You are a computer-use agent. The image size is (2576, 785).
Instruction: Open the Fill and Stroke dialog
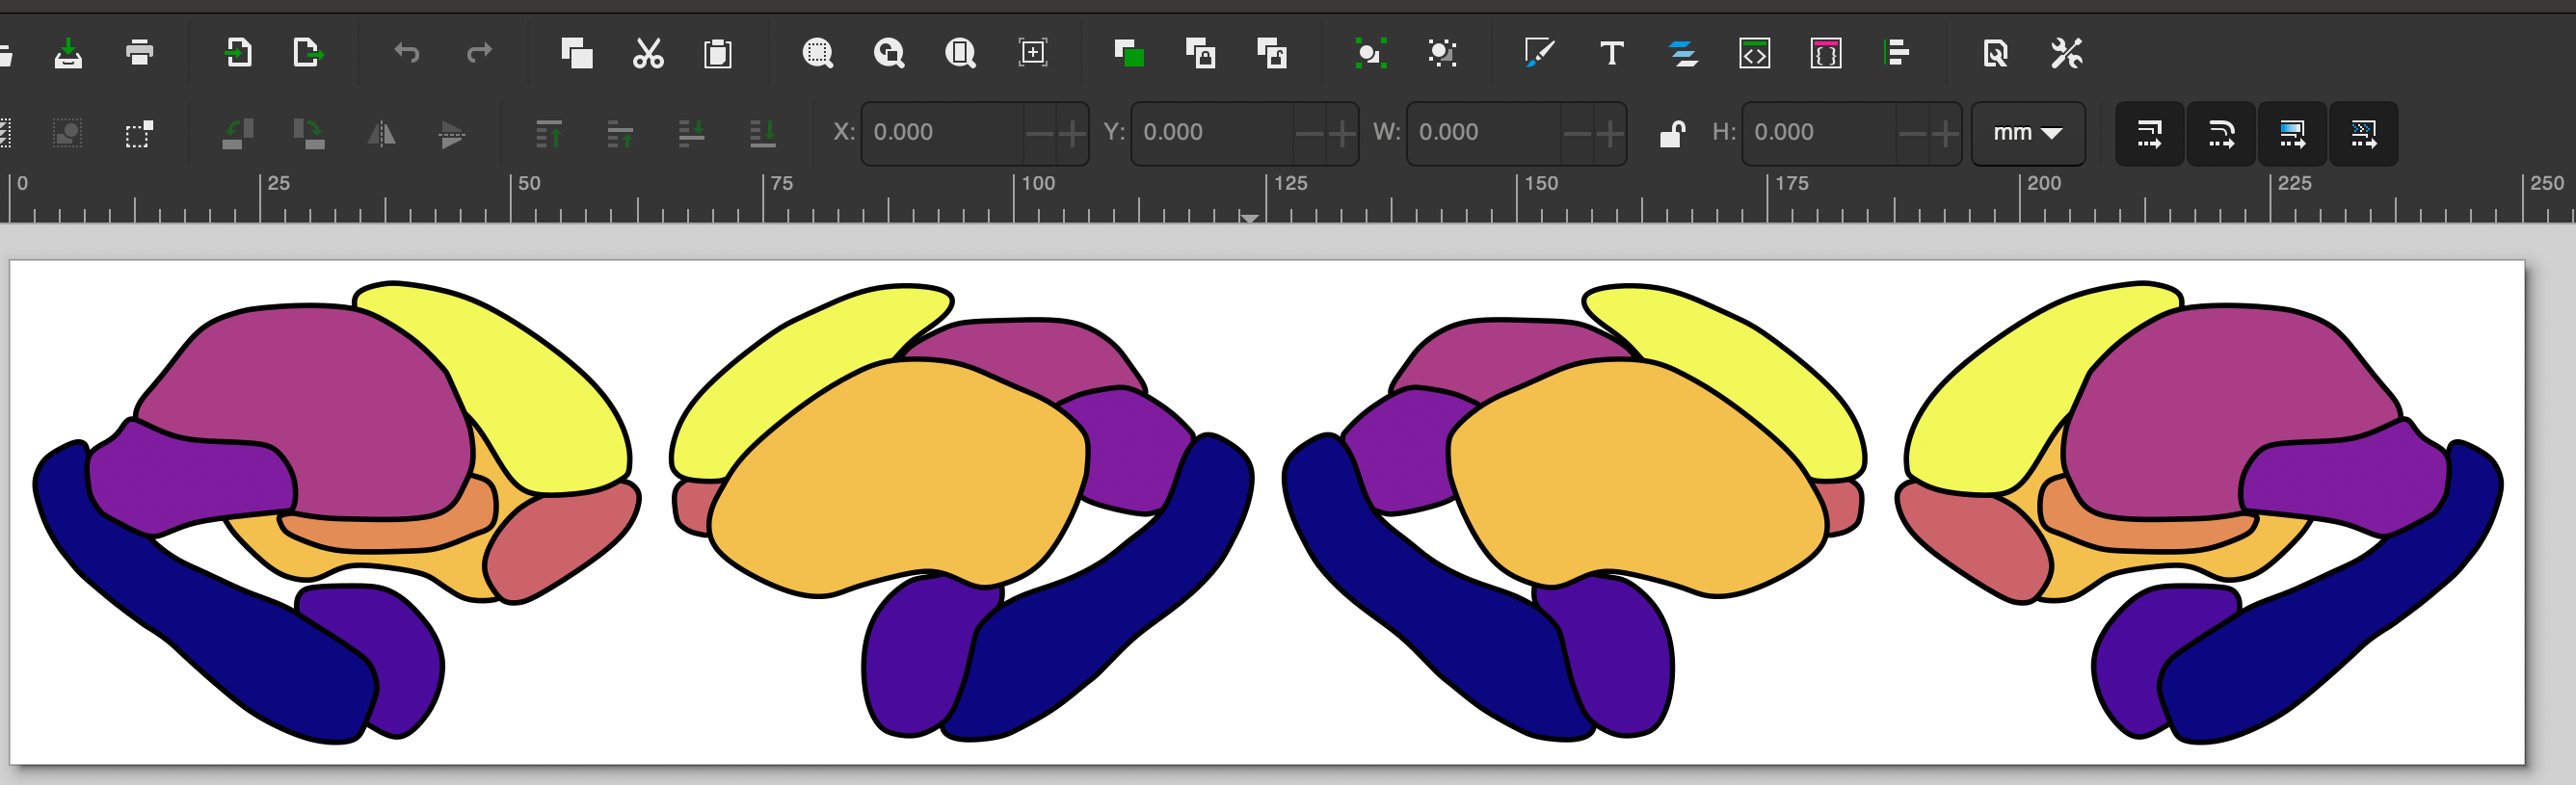click(x=1540, y=53)
